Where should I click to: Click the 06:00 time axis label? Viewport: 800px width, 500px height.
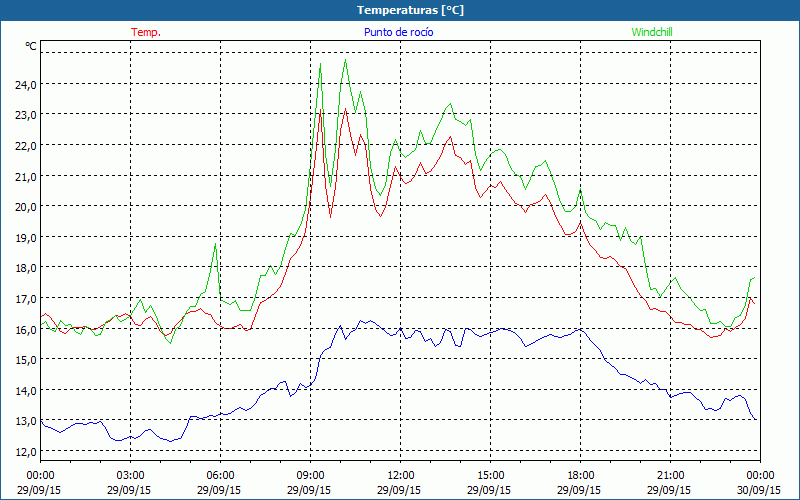(x=220, y=476)
